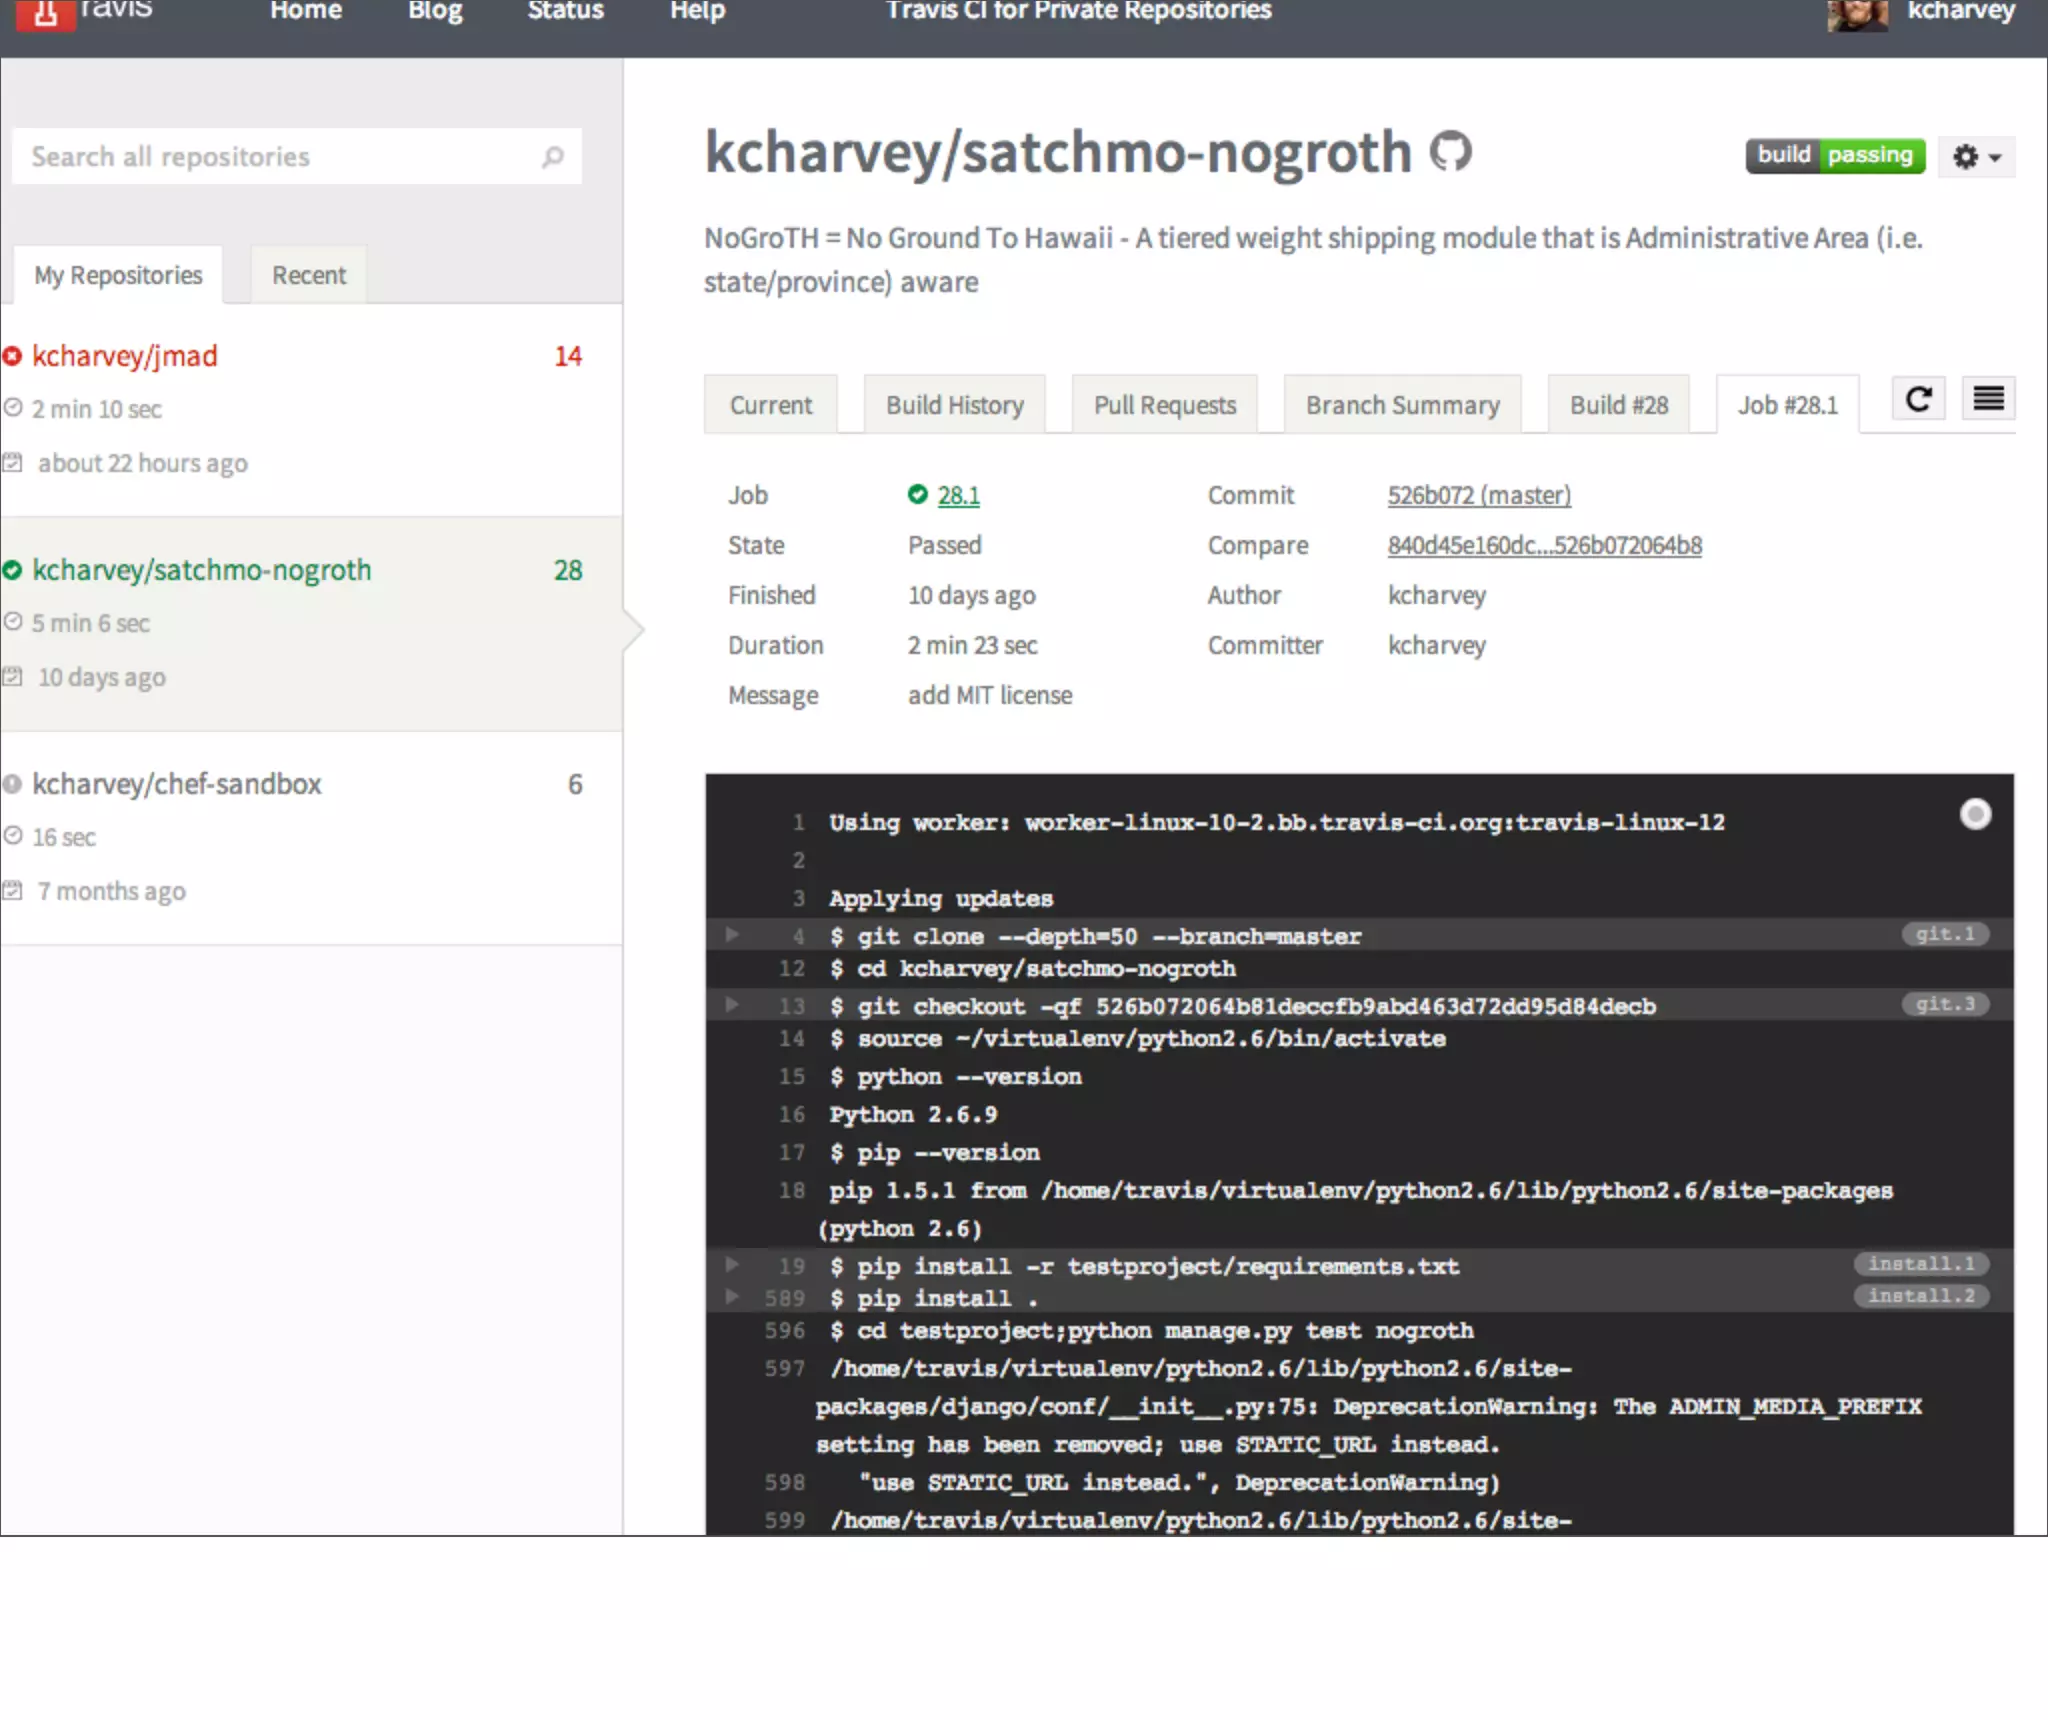Click the restart build icon
Viewport: 2048px width, 1720px height.
pyautogui.click(x=1918, y=400)
